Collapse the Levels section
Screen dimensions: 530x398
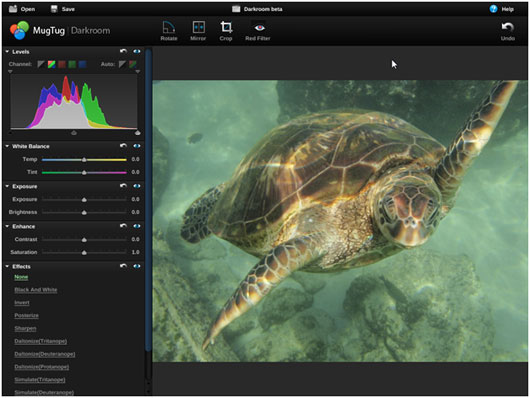pyautogui.click(x=7, y=51)
